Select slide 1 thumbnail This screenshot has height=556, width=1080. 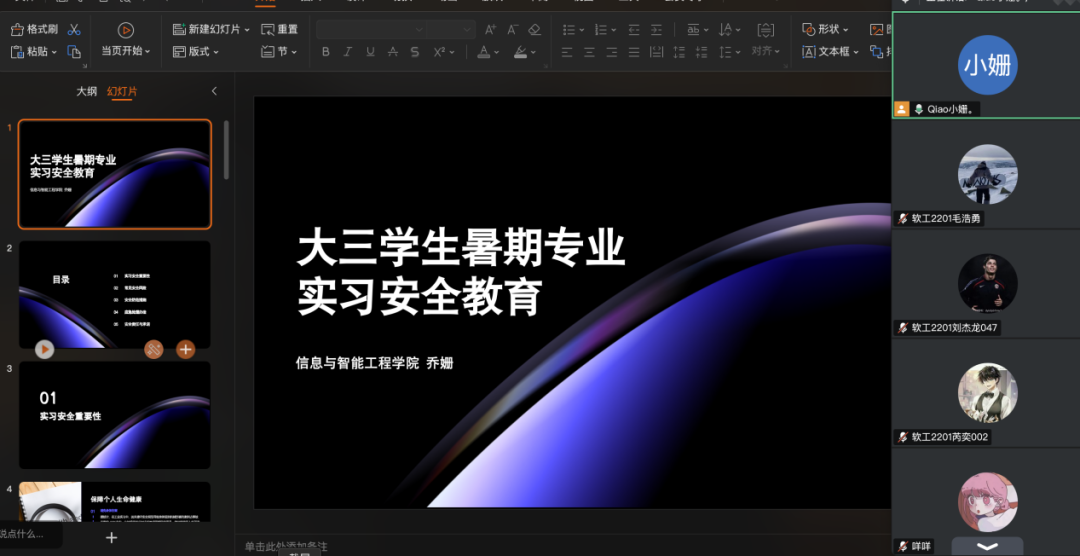click(x=115, y=174)
